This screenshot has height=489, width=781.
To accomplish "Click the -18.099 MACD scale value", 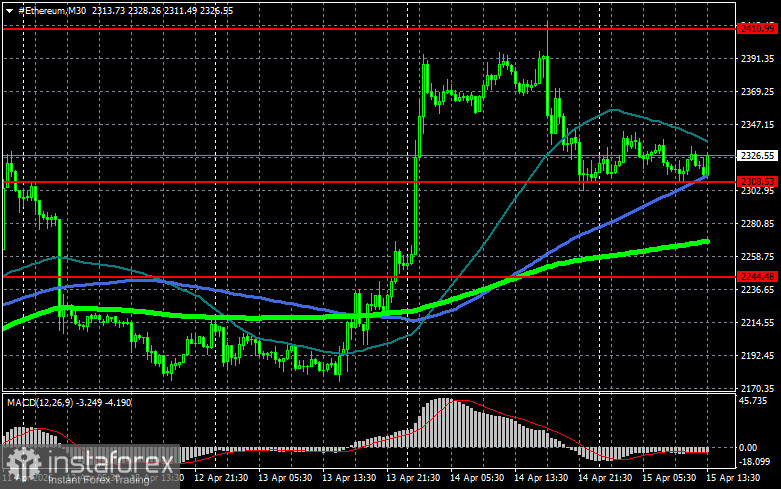I will point(754,462).
